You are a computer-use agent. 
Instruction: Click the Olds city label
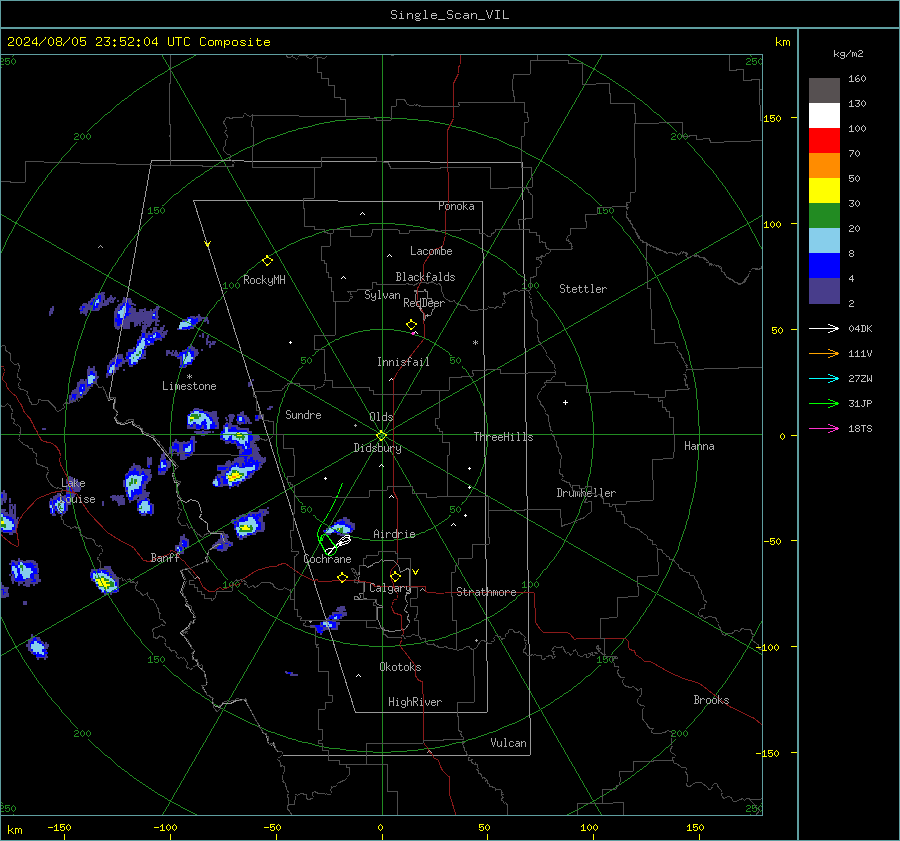tap(381, 417)
